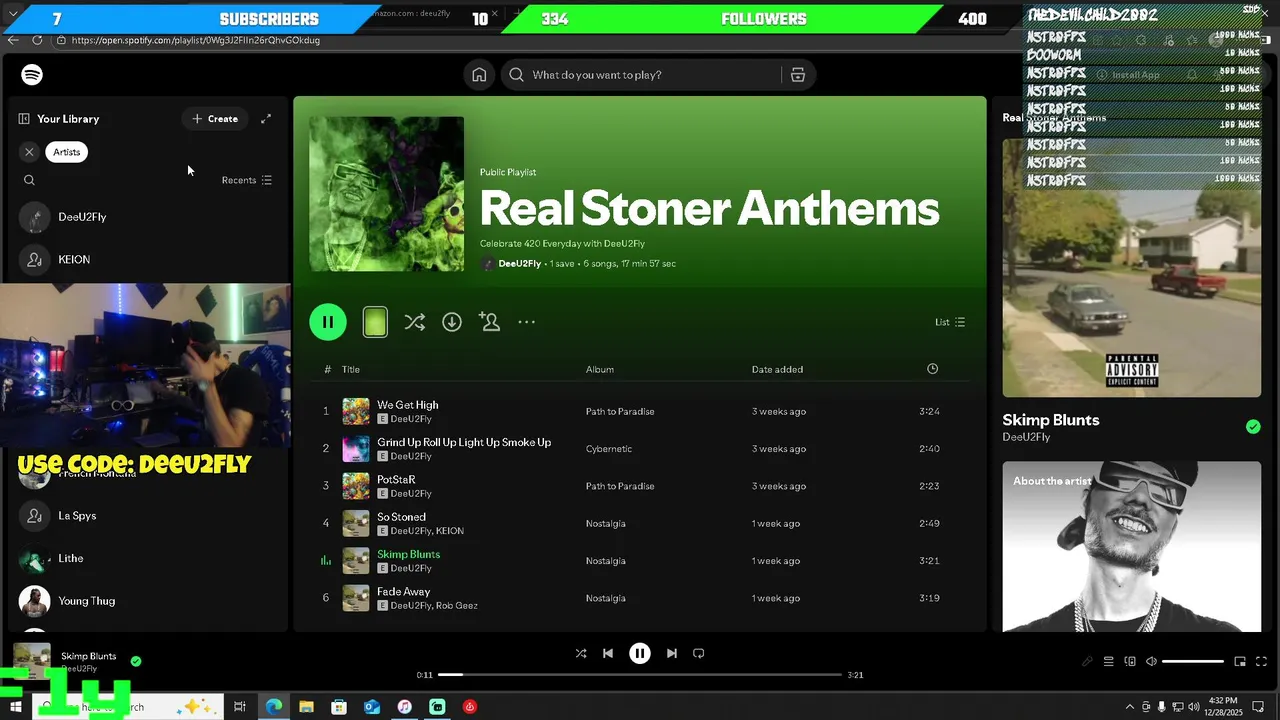Toggle saved check in player bar
Viewport: 1280px width, 720px height.
136,661
